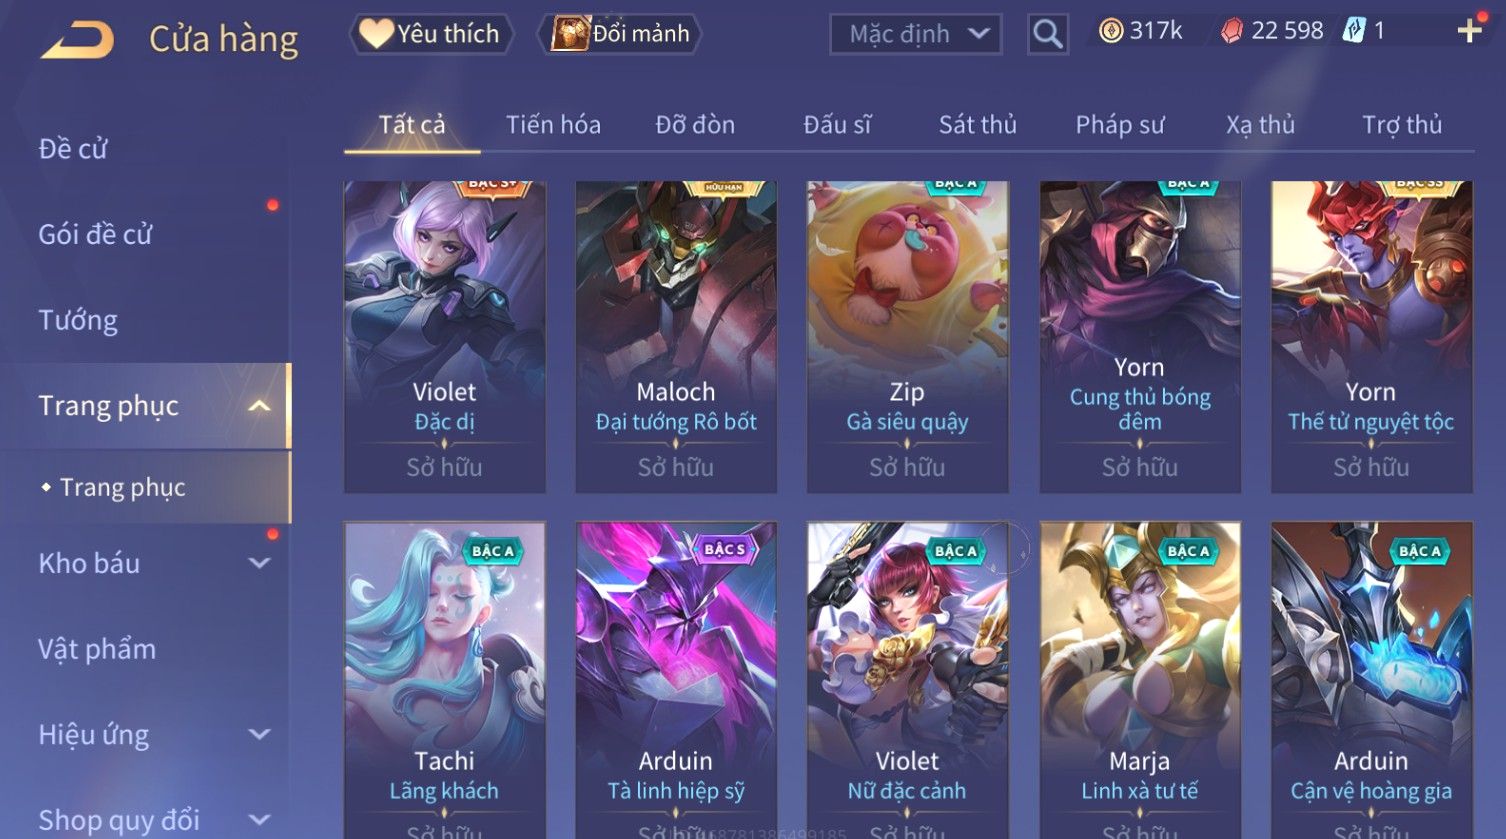This screenshot has height=839, width=1506.
Task: Switch to the Pháp sư tab
Action: click(1120, 125)
